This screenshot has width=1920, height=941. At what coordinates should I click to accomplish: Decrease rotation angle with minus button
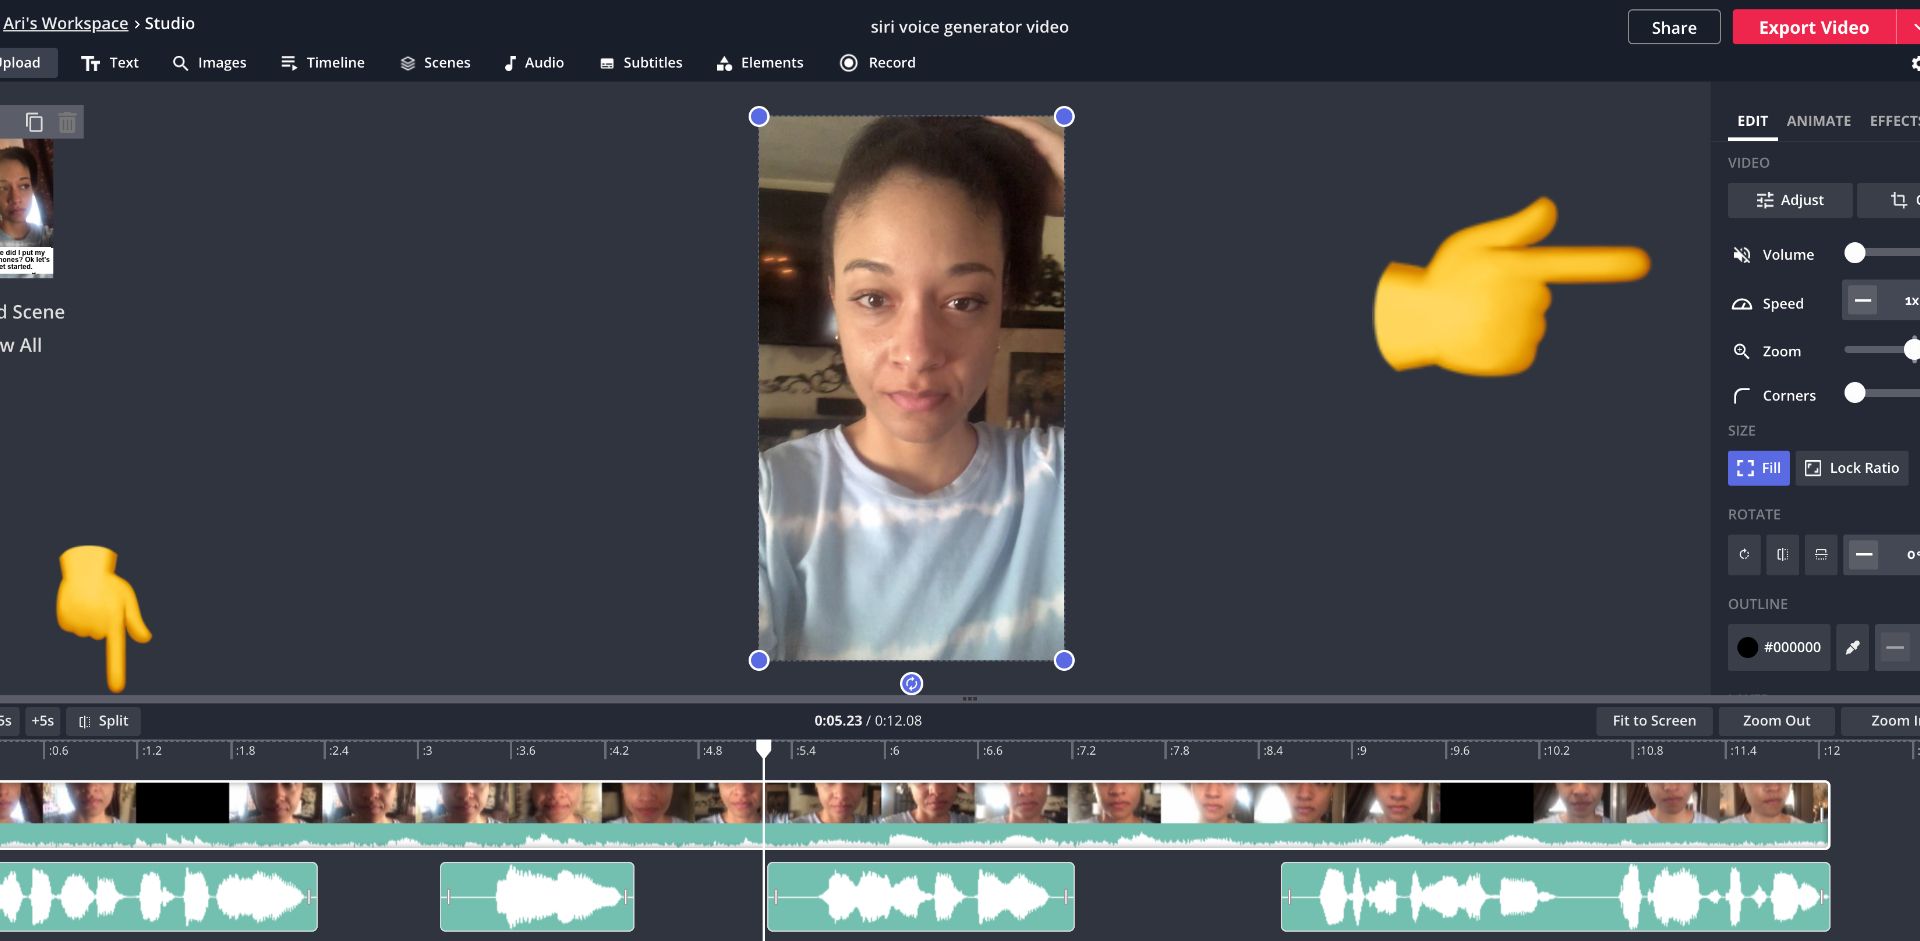(x=1863, y=555)
